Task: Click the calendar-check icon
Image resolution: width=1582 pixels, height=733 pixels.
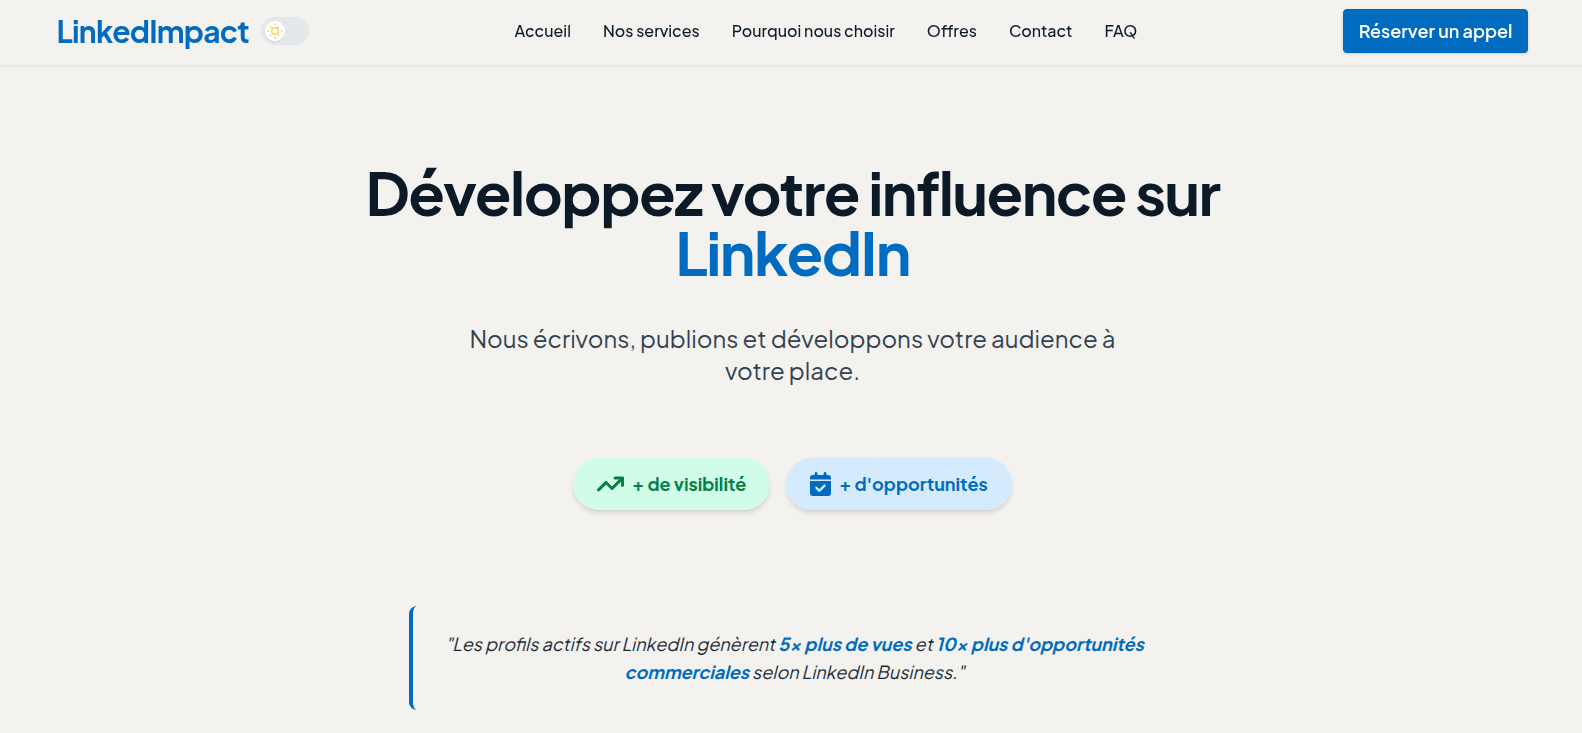Action: click(820, 484)
